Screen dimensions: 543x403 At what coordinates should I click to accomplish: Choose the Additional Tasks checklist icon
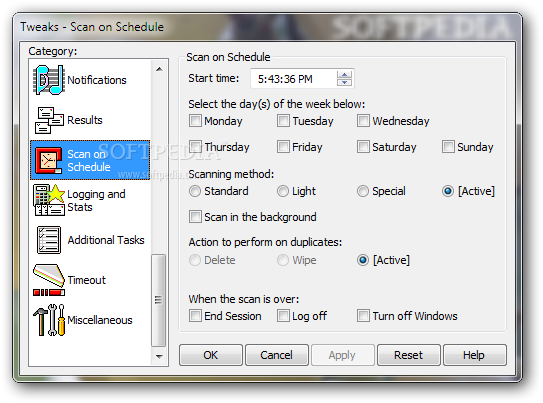pyautogui.click(x=49, y=240)
